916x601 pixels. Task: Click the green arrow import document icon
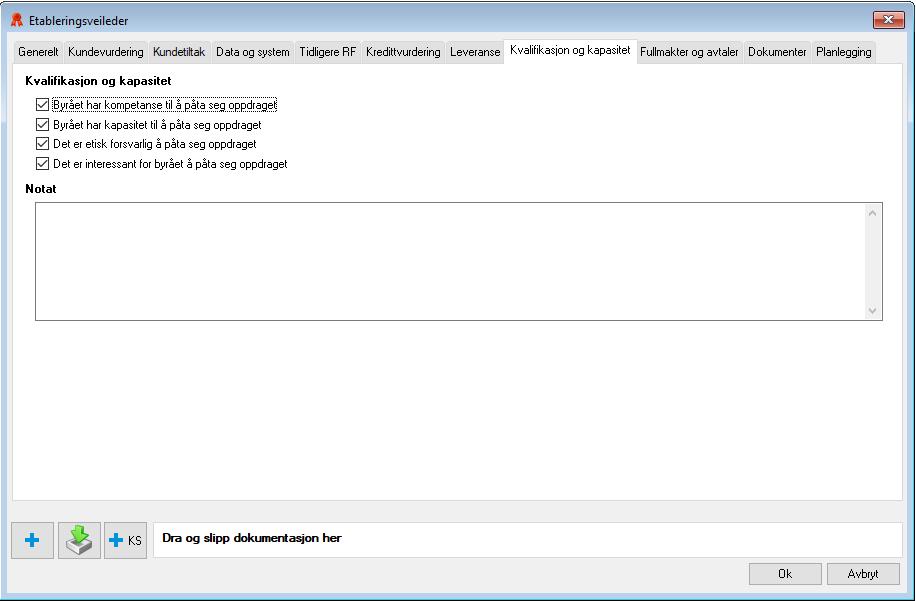tap(79, 540)
